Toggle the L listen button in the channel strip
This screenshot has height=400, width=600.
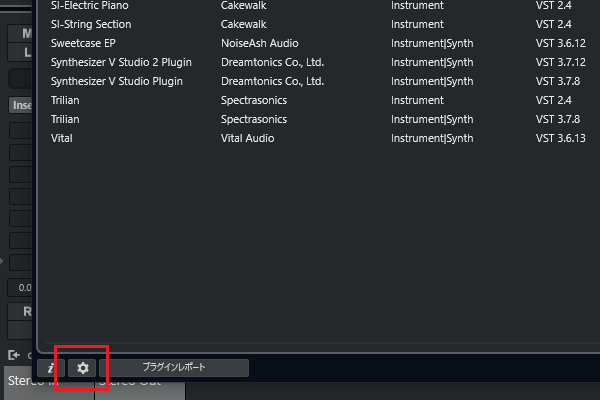20,52
